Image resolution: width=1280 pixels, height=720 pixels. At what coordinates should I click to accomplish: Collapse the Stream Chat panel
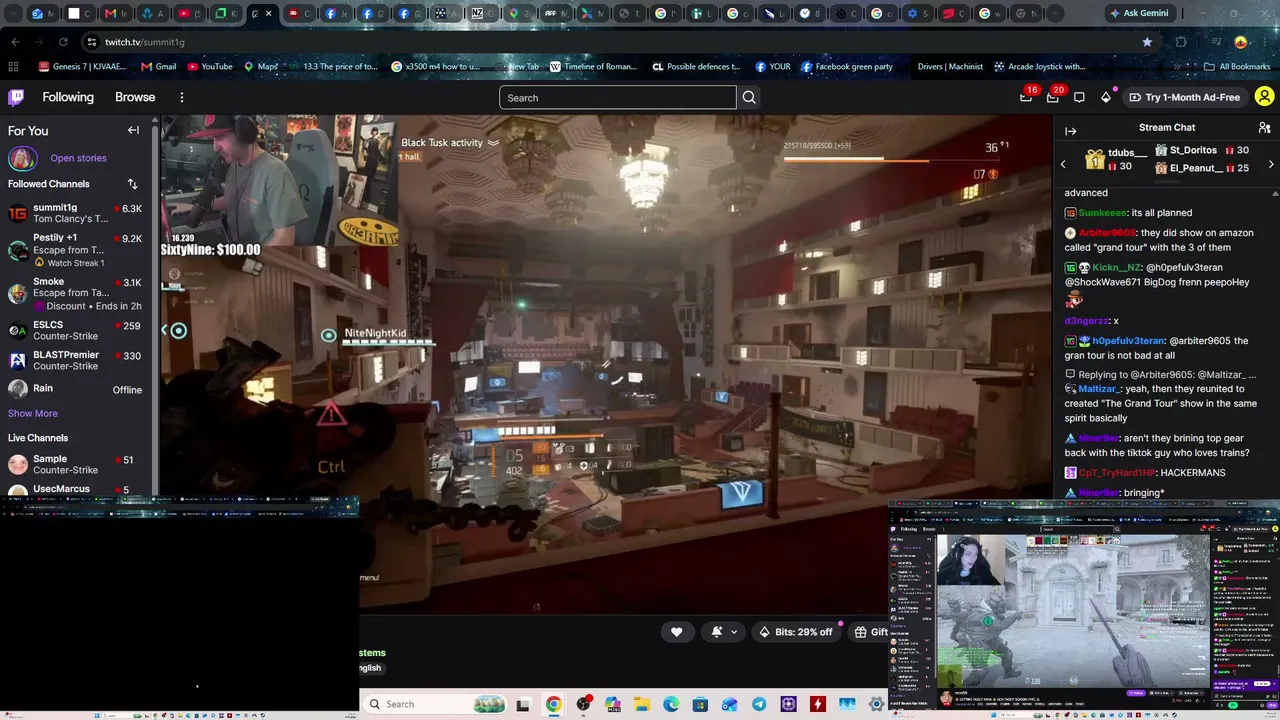(1070, 131)
